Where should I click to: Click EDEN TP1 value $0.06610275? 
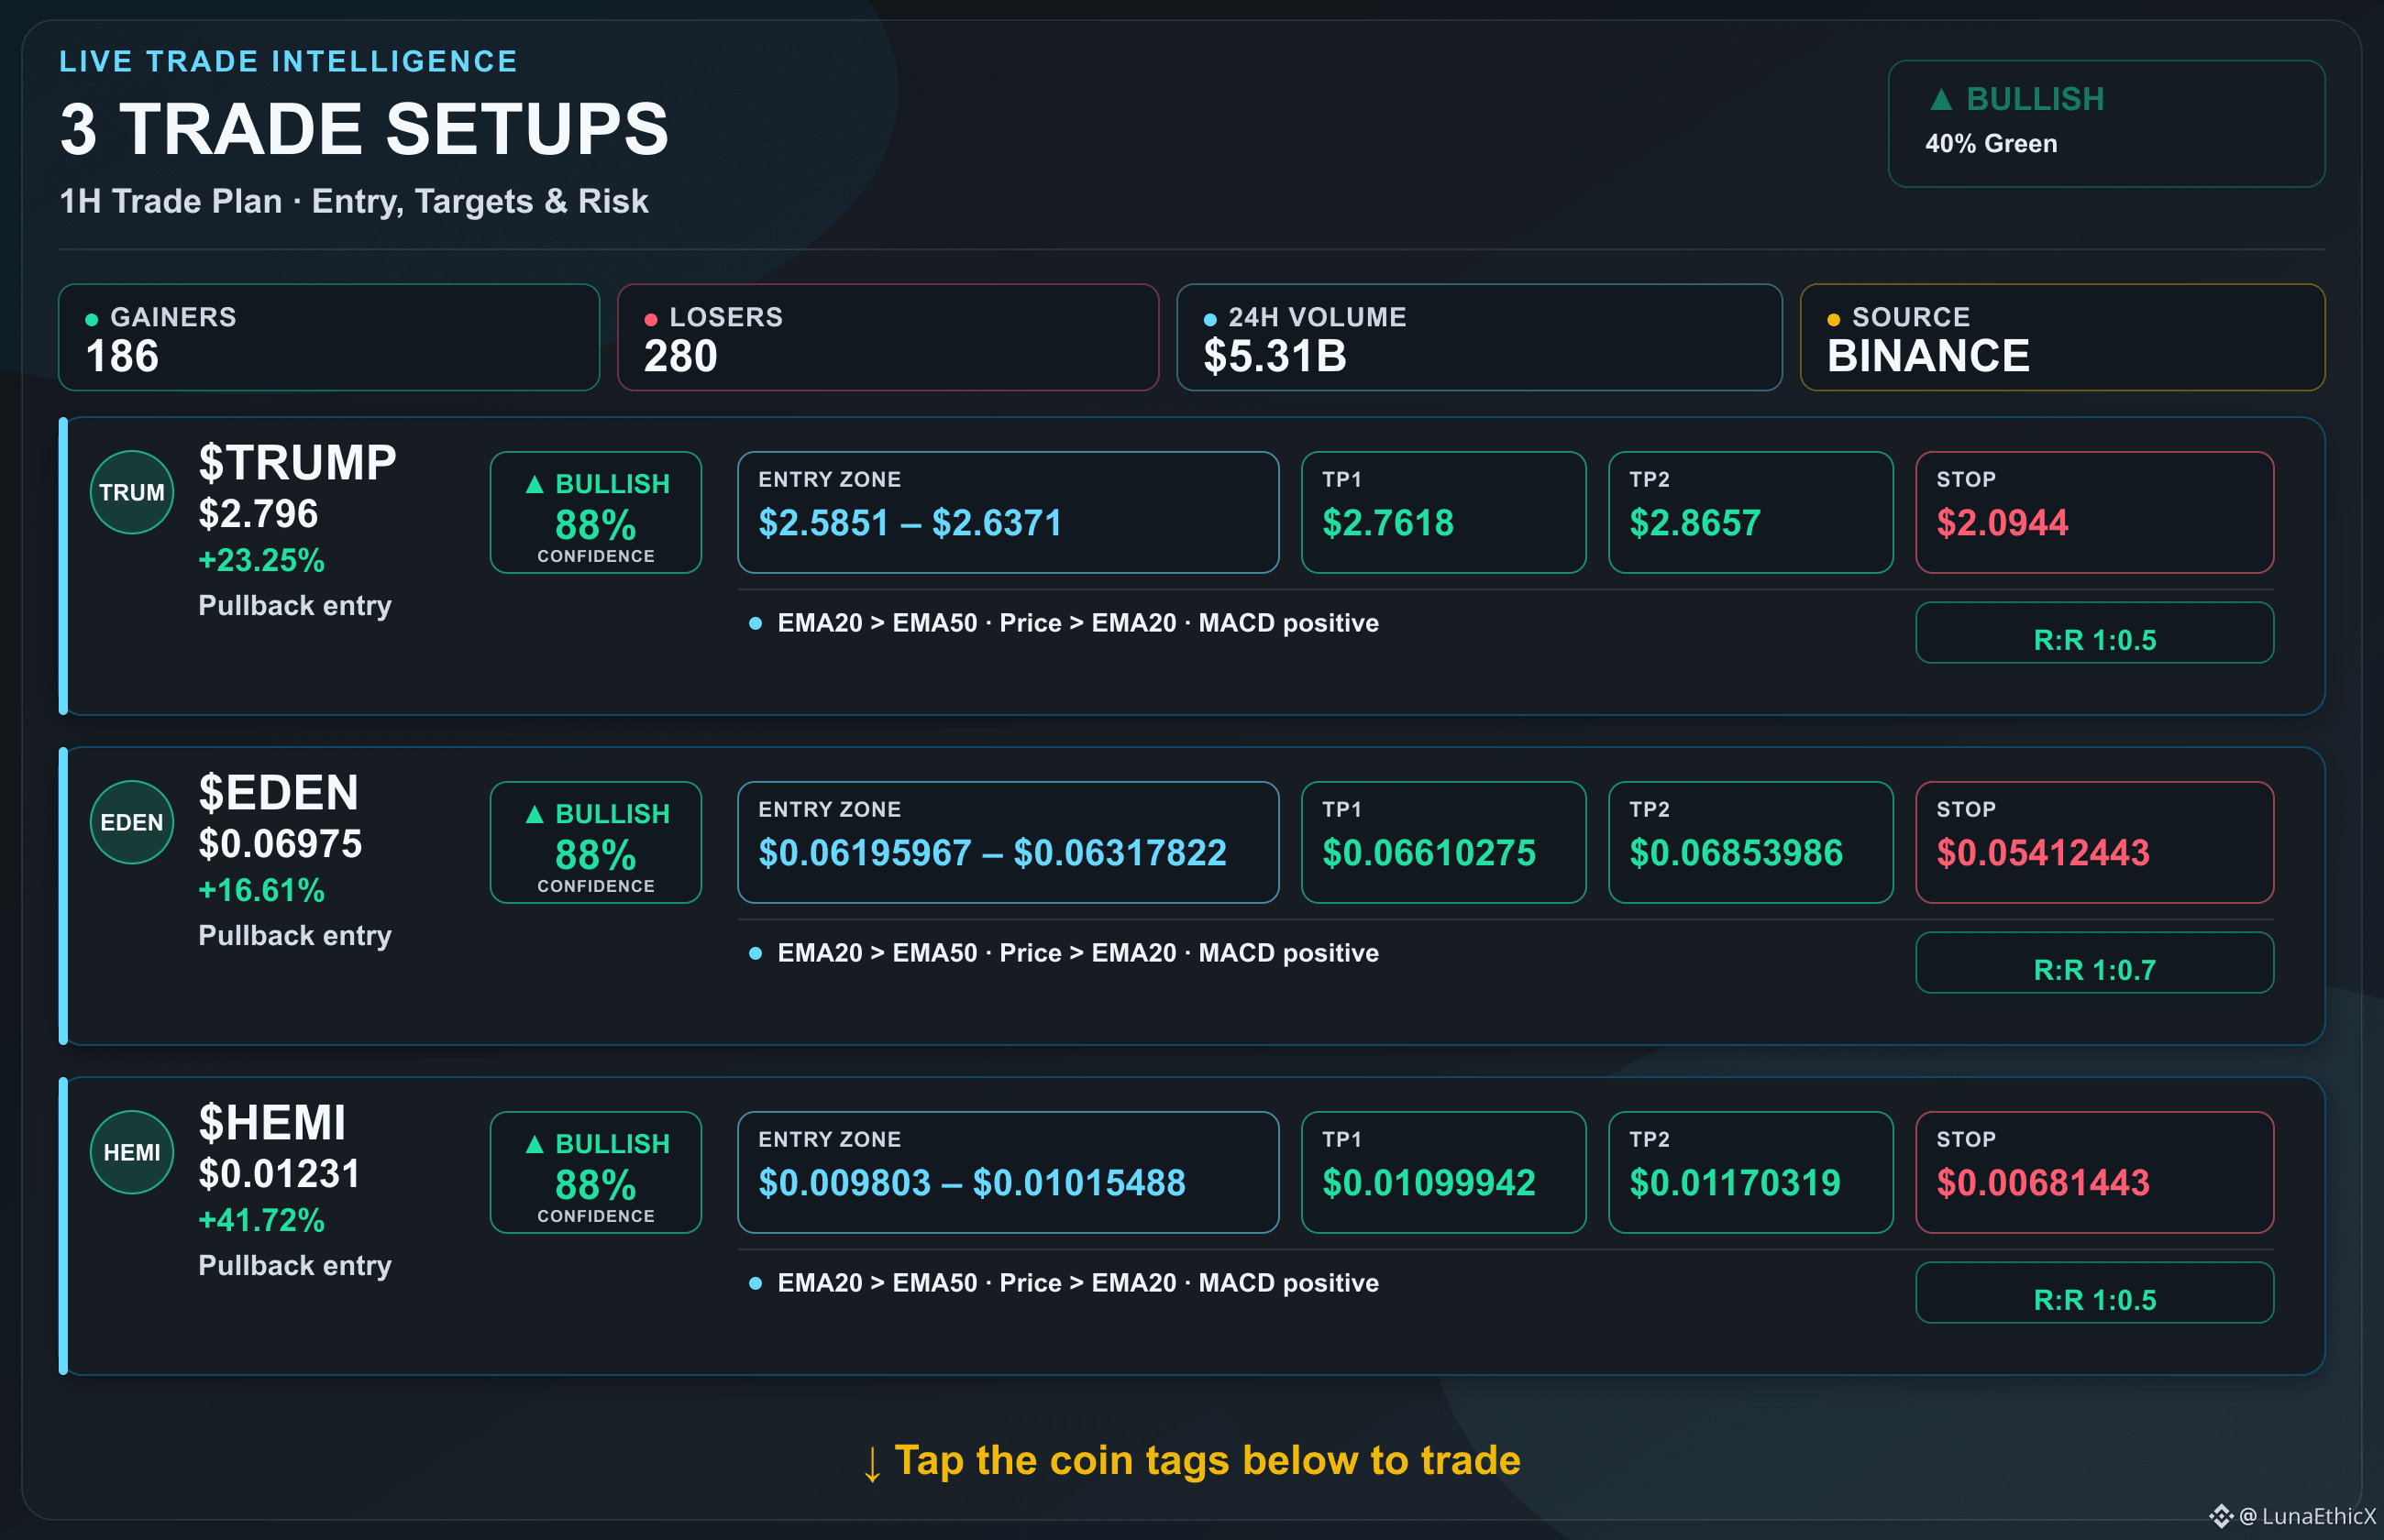point(1429,853)
